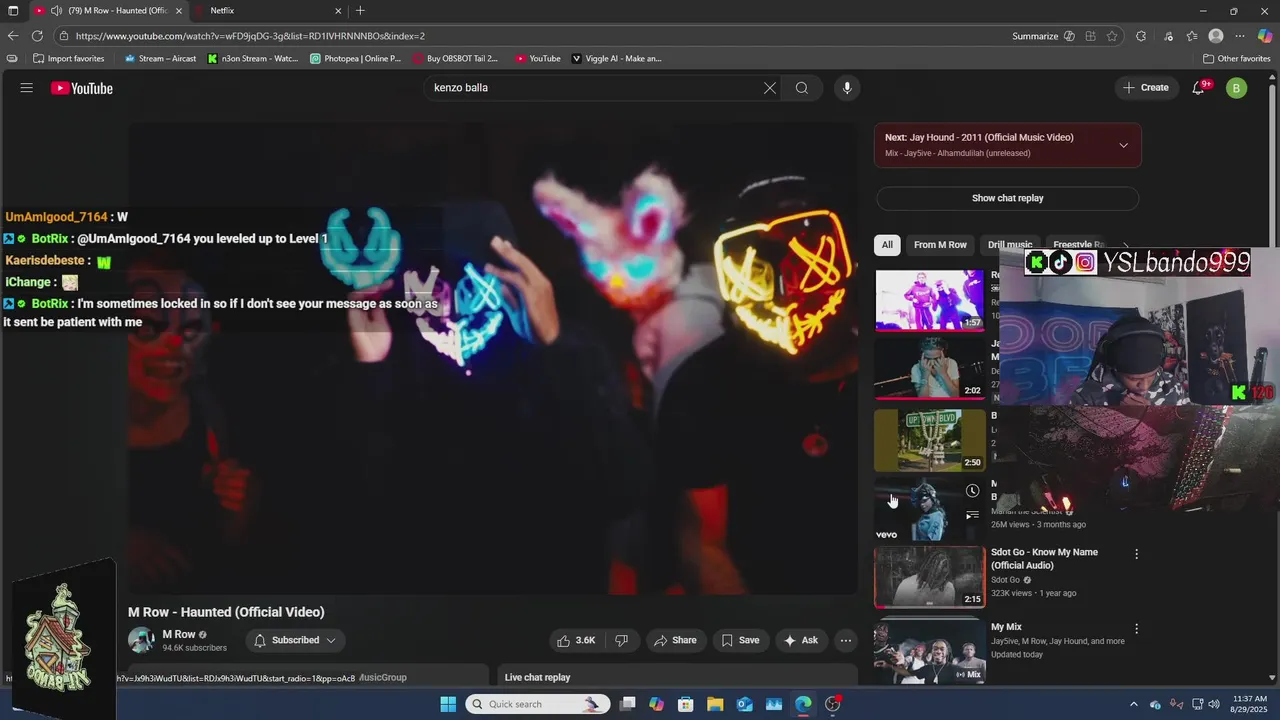Close the Netflix tab
The height and width of the screenshot is (720, 1280).
pos(337,10)
